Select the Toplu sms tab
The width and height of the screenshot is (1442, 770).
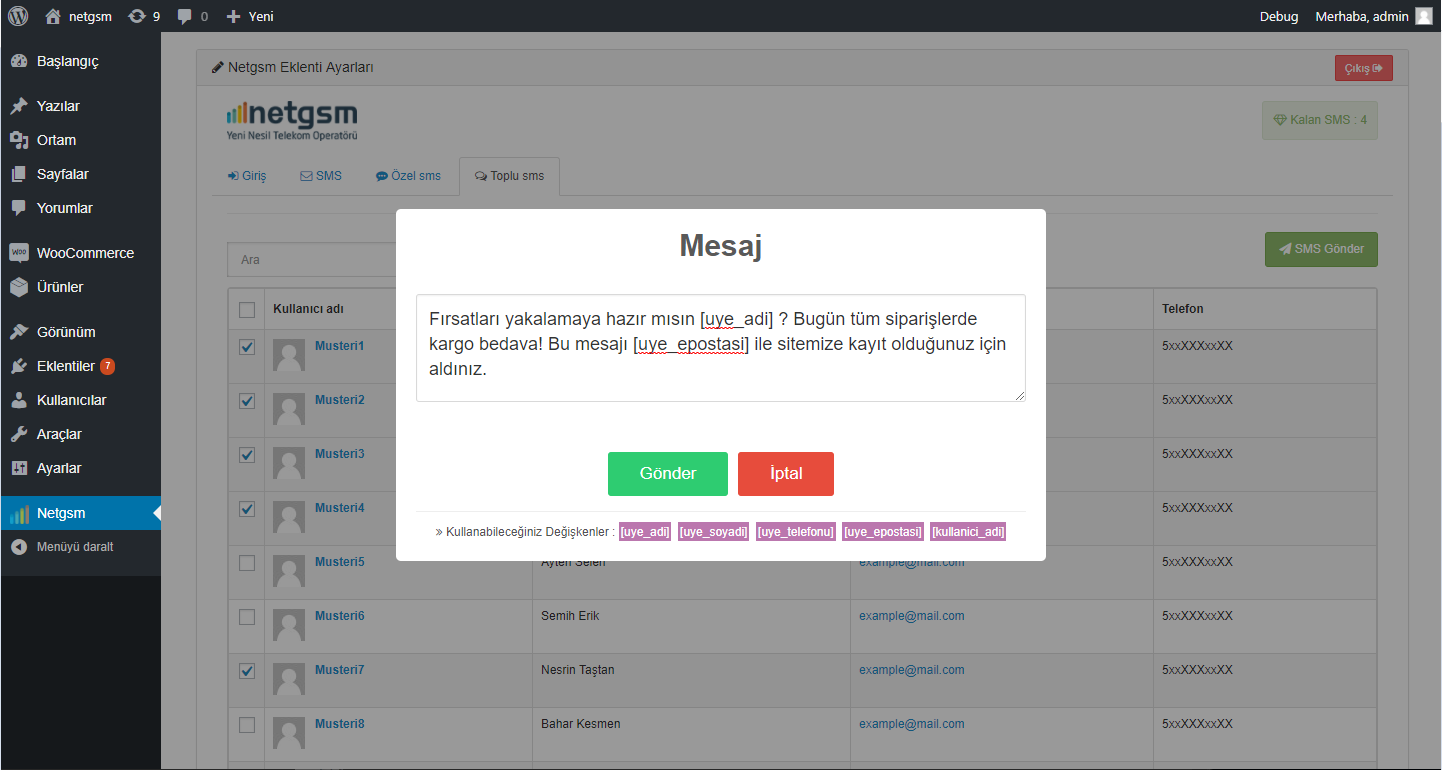click(x=509, y=176)
